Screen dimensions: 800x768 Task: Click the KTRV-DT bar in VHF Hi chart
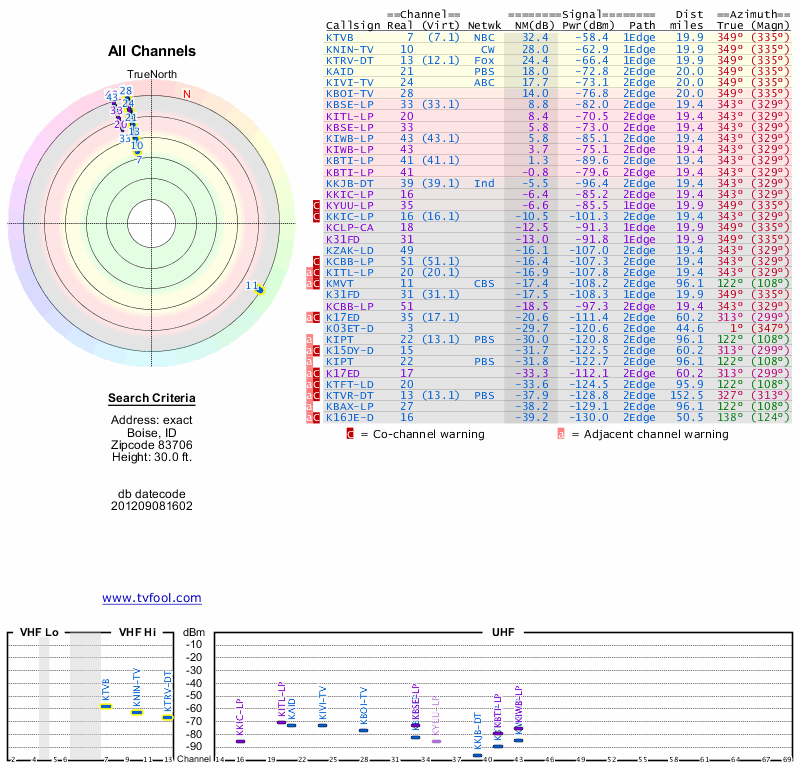tap(168, 717)
